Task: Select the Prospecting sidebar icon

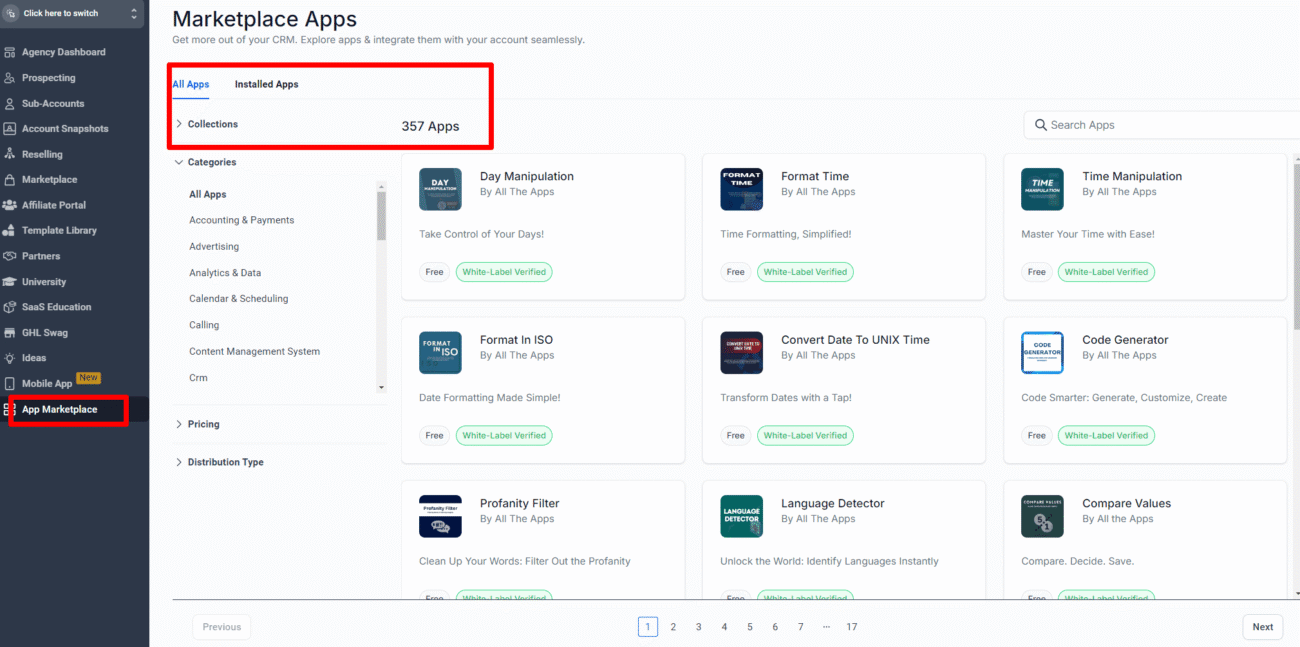Action: pos(47,77)
